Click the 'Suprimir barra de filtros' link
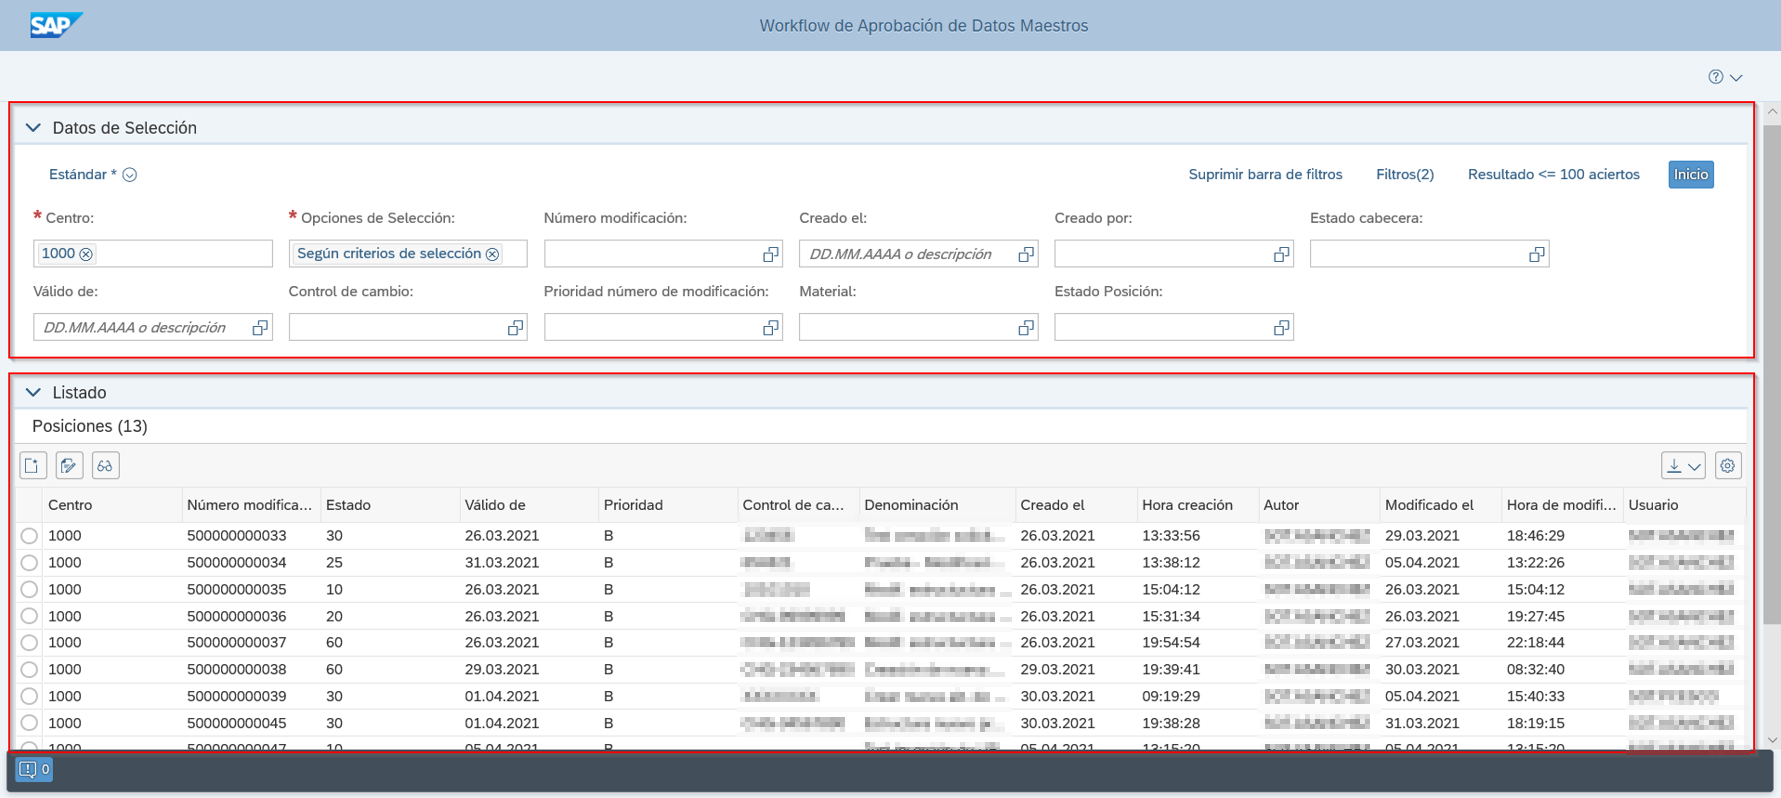The image size is (1781, 798). [1265, 174]
